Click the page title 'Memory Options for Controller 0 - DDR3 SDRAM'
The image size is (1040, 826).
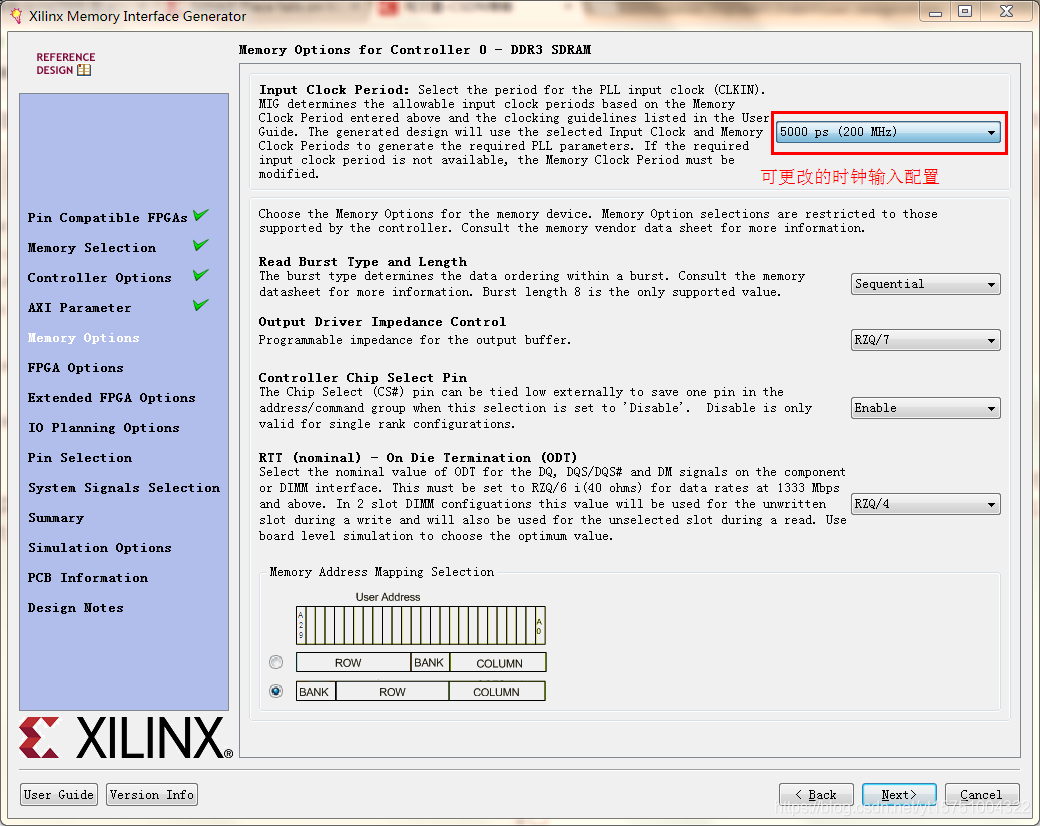(415, 50)
